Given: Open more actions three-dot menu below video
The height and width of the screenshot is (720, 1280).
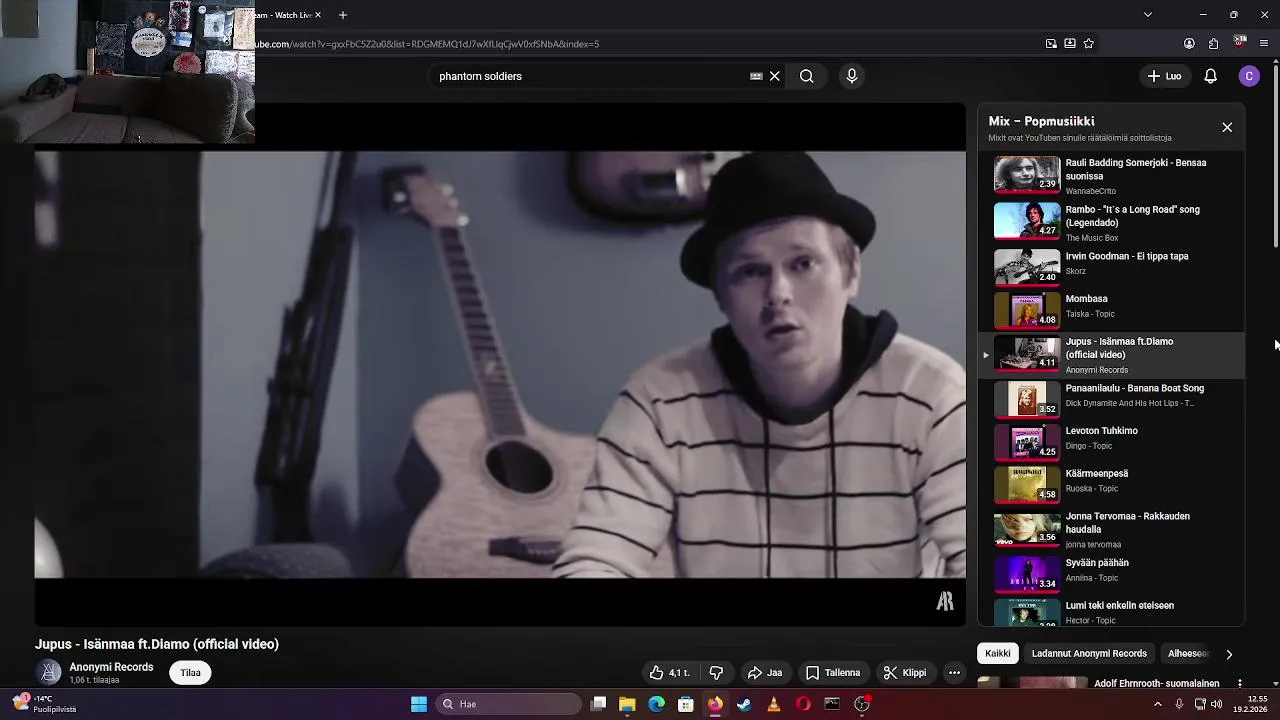Looking at the screenshot, I should [x=954, y=673].
